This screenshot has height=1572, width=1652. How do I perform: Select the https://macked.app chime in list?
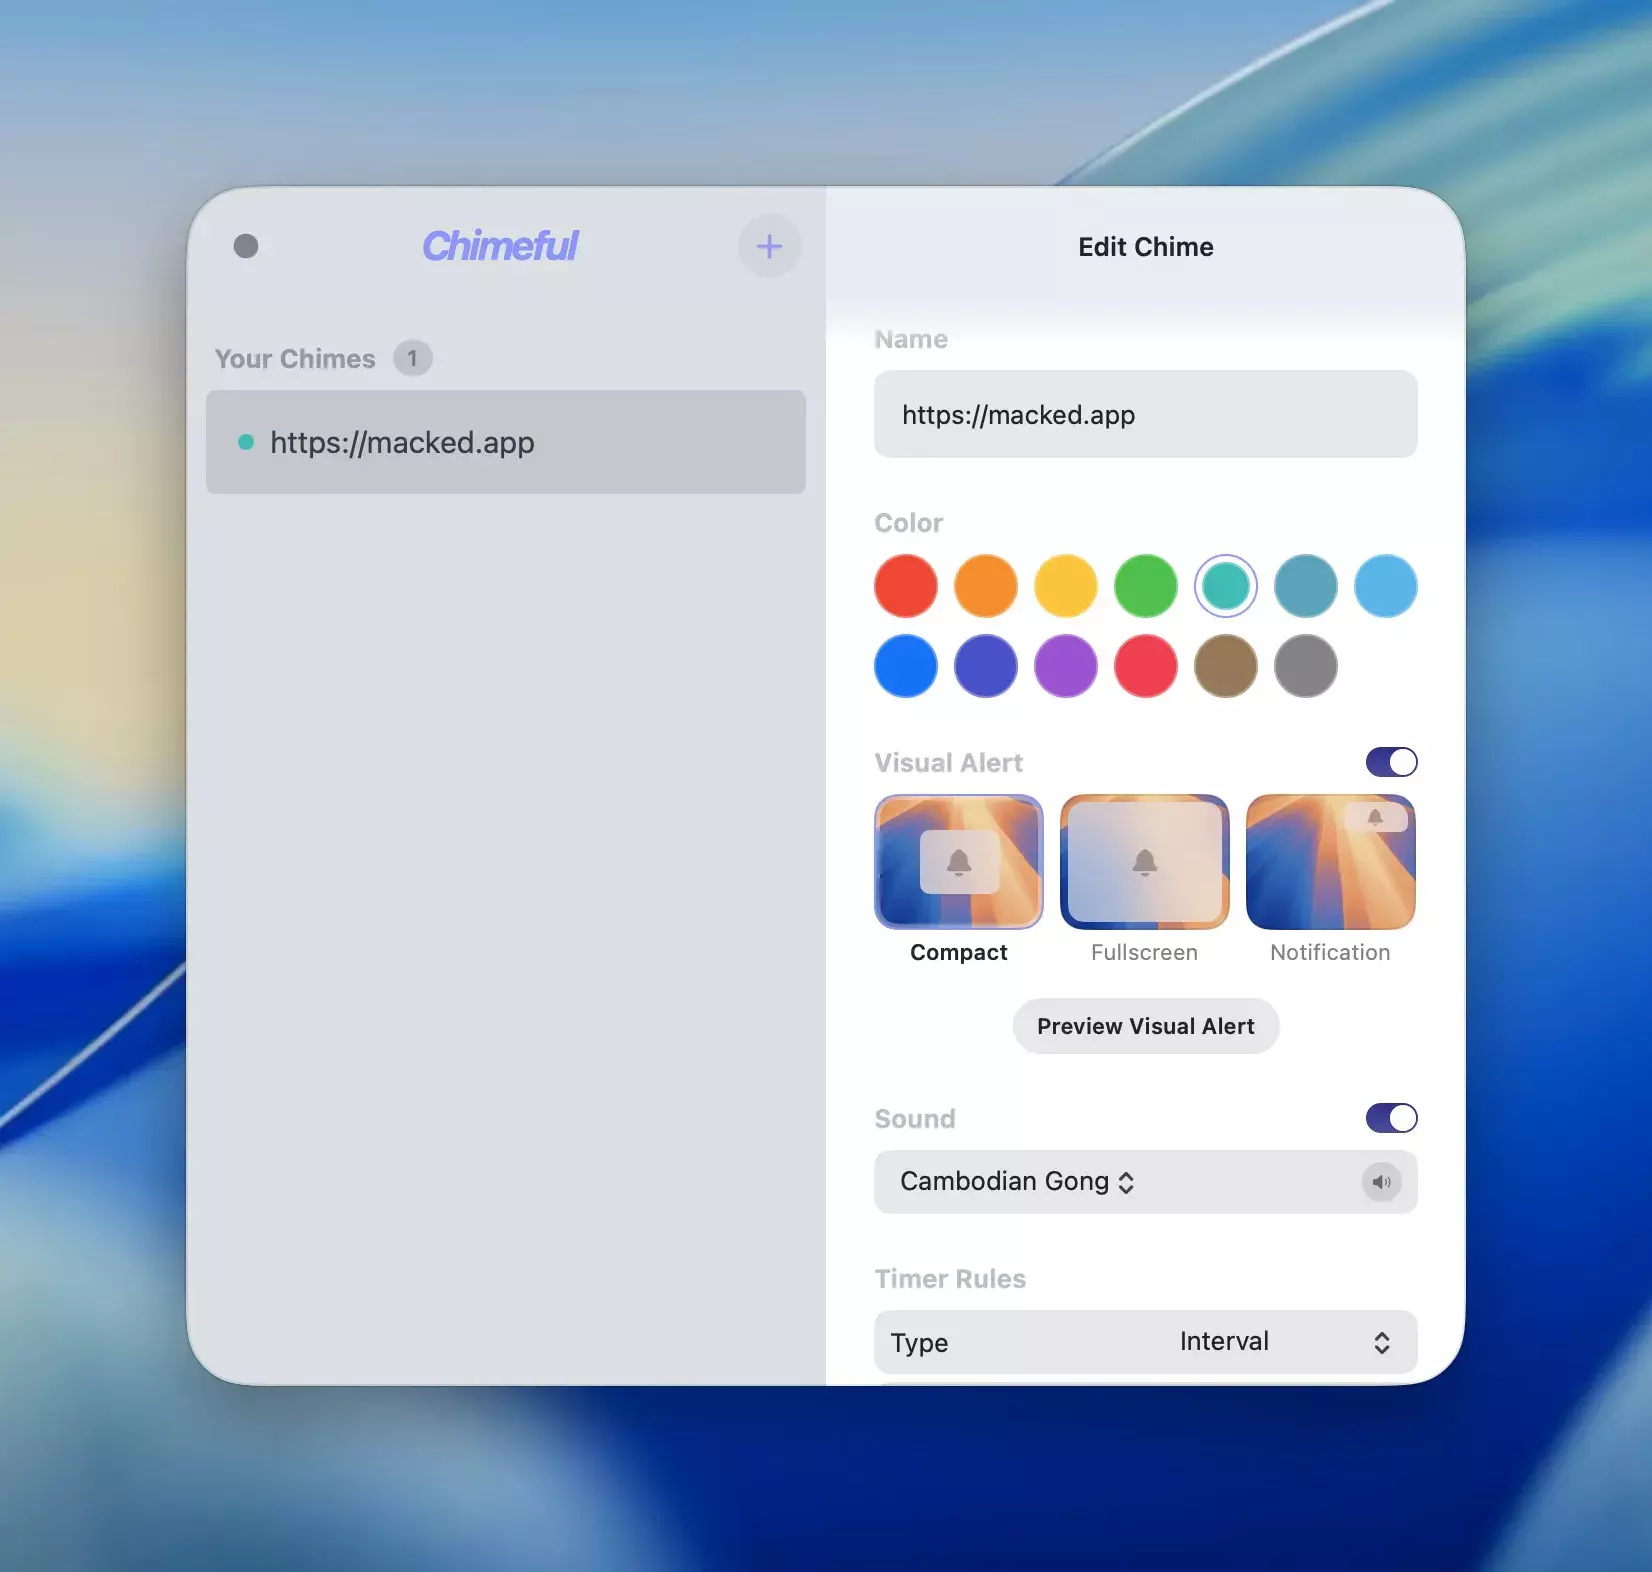(x=505, y=442)
